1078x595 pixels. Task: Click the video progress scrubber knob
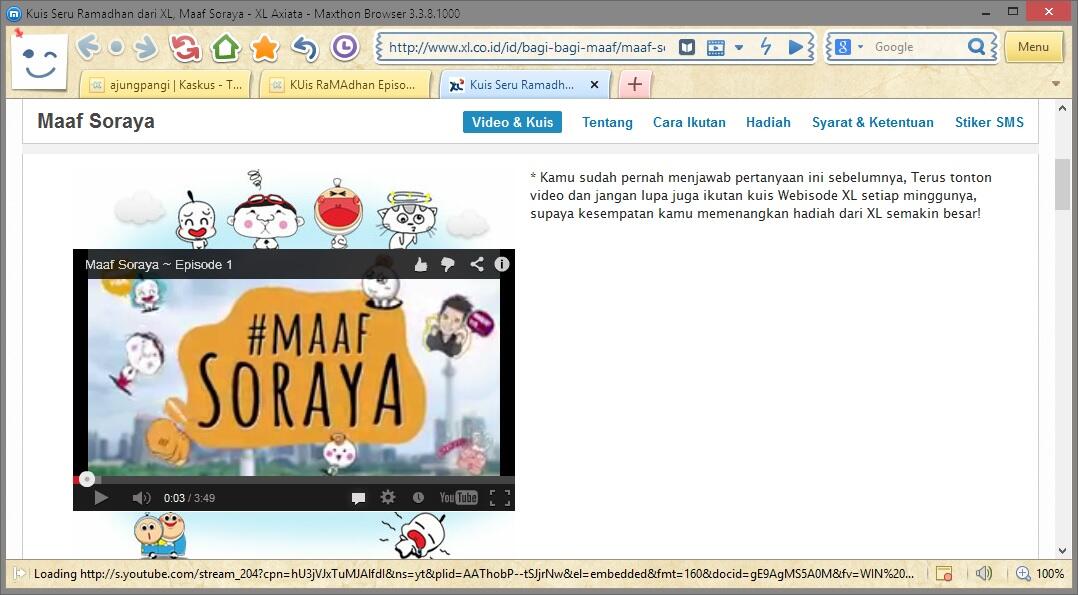point(87,479)
